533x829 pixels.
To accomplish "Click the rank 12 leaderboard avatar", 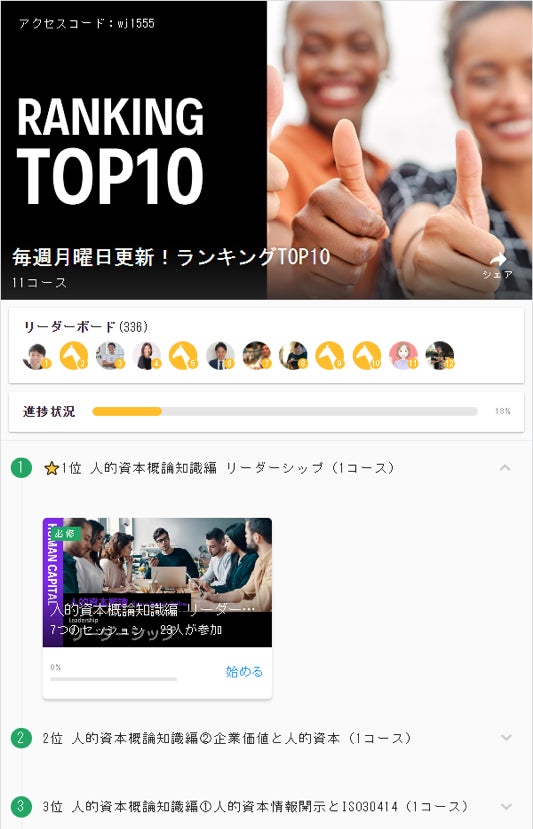I will 440,356.
